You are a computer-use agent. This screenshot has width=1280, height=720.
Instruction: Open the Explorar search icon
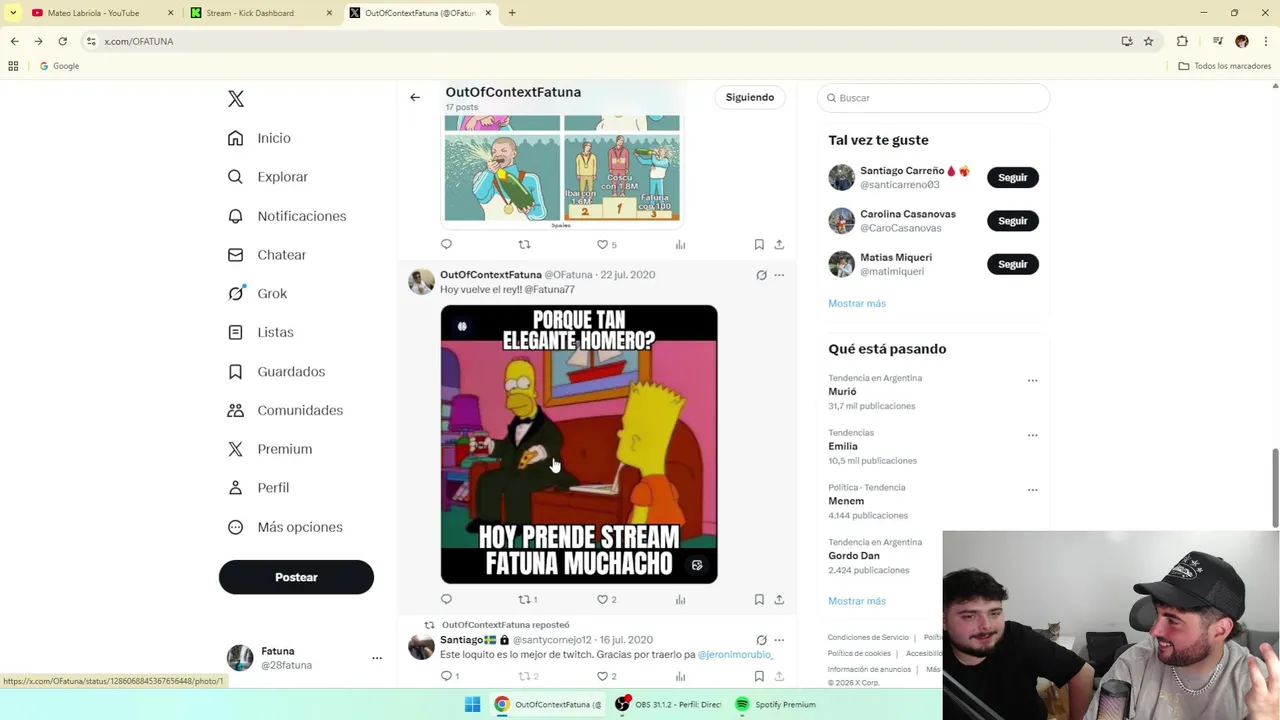pos(235,177)
